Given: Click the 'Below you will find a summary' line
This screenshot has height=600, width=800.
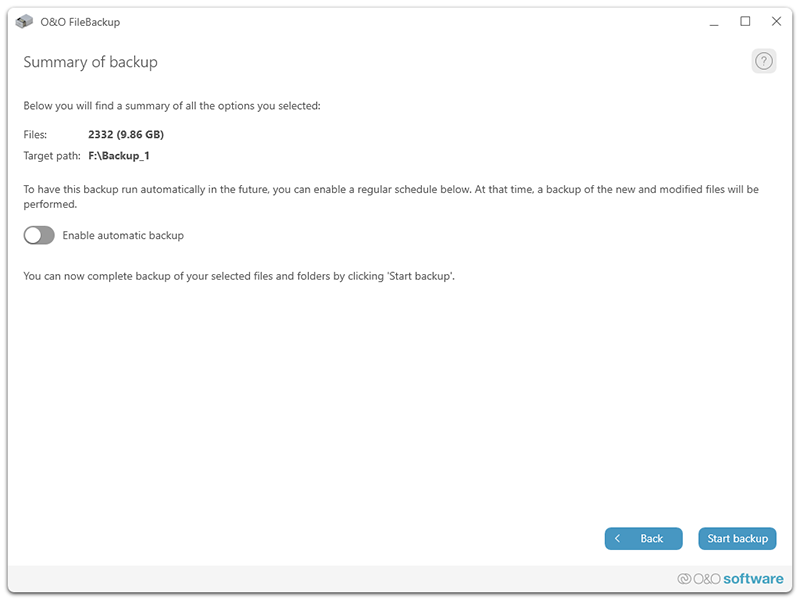Looking at the screenshot, I should [172, 106].
